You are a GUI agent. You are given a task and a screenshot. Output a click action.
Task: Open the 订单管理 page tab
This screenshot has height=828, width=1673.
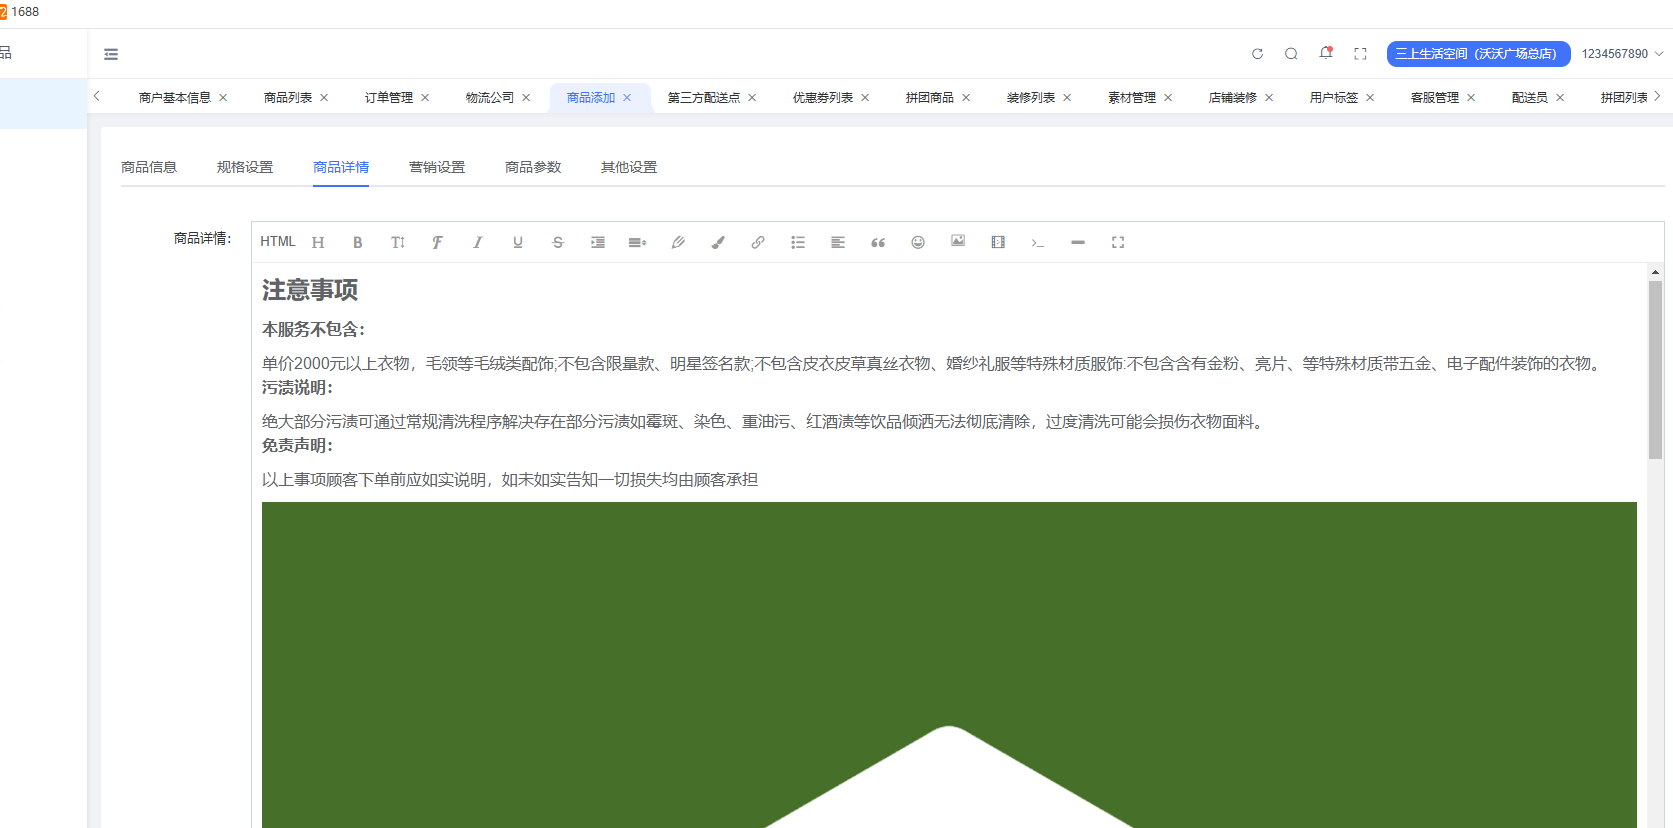click(388, 98)
